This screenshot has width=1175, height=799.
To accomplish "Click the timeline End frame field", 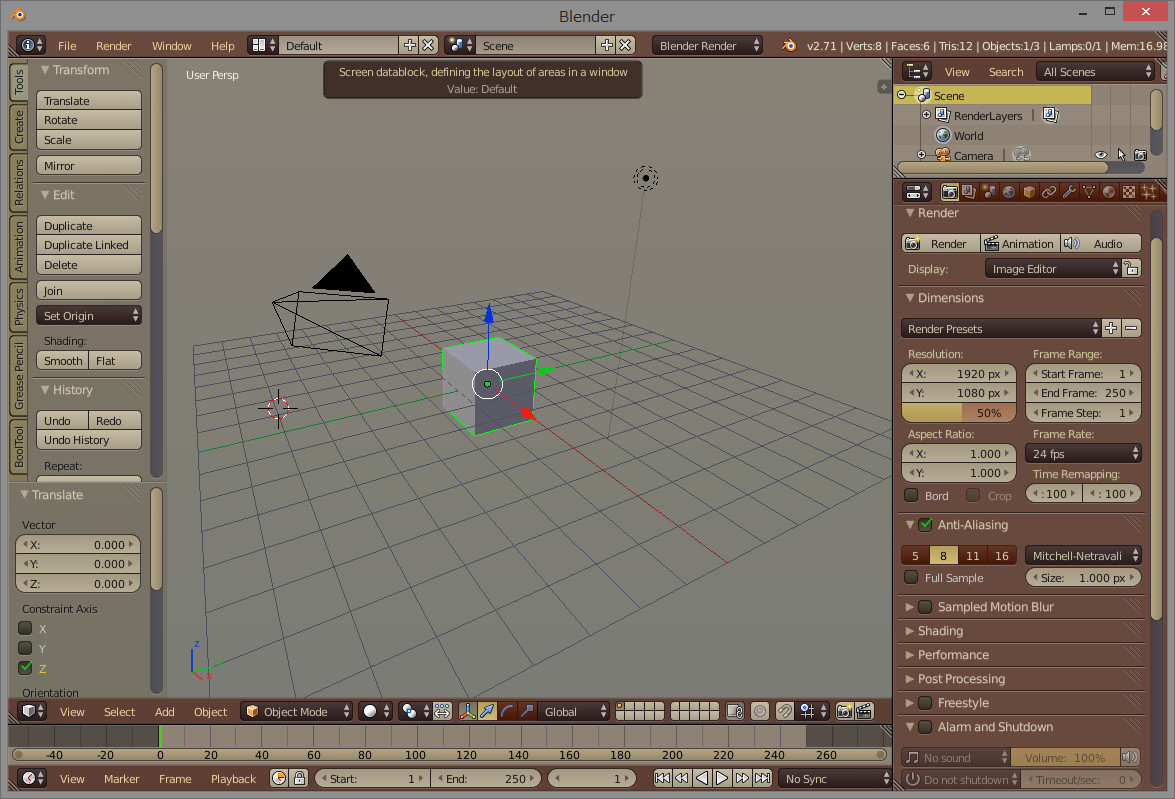I will point(486,779).
